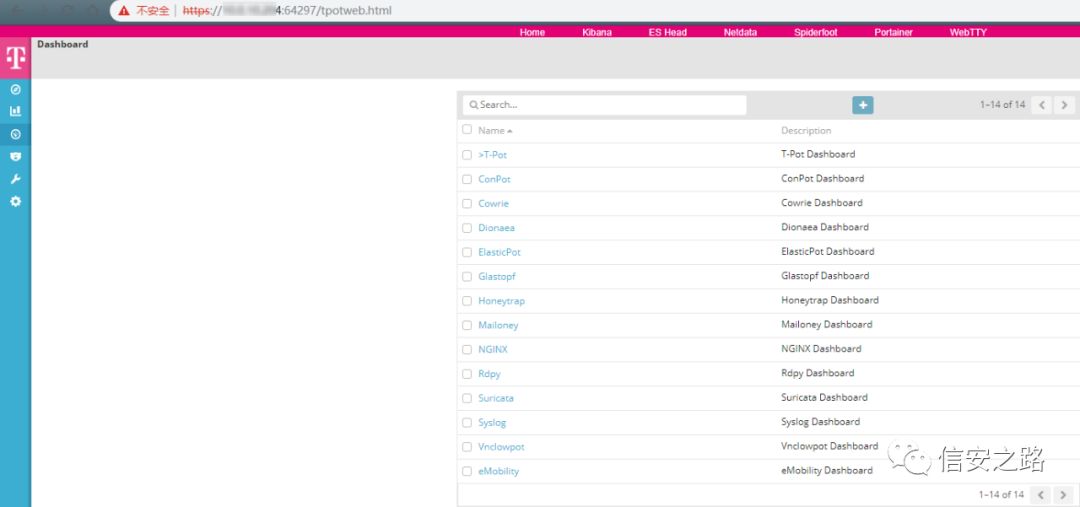The image size is (1080, 507).
Task: Check the Rdpy row checkbox
Action: click(467, 374)
